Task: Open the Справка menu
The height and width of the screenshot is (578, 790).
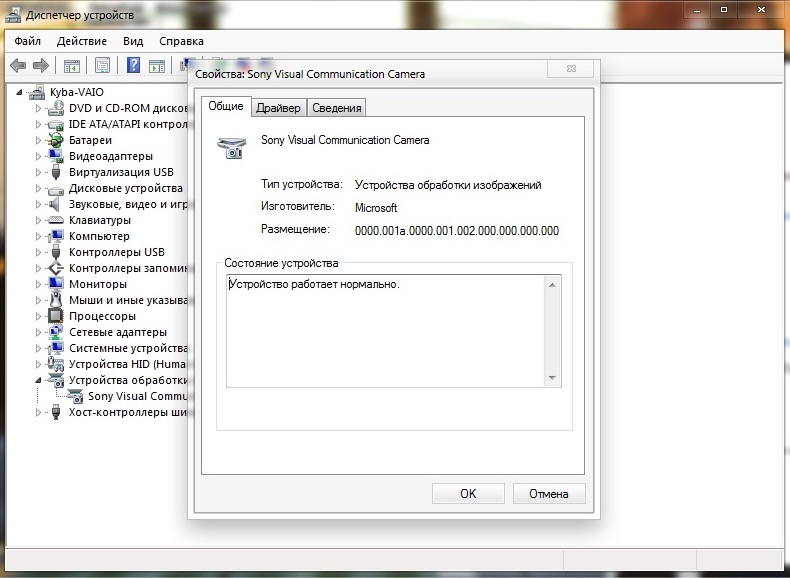Action: coord(181,41)
